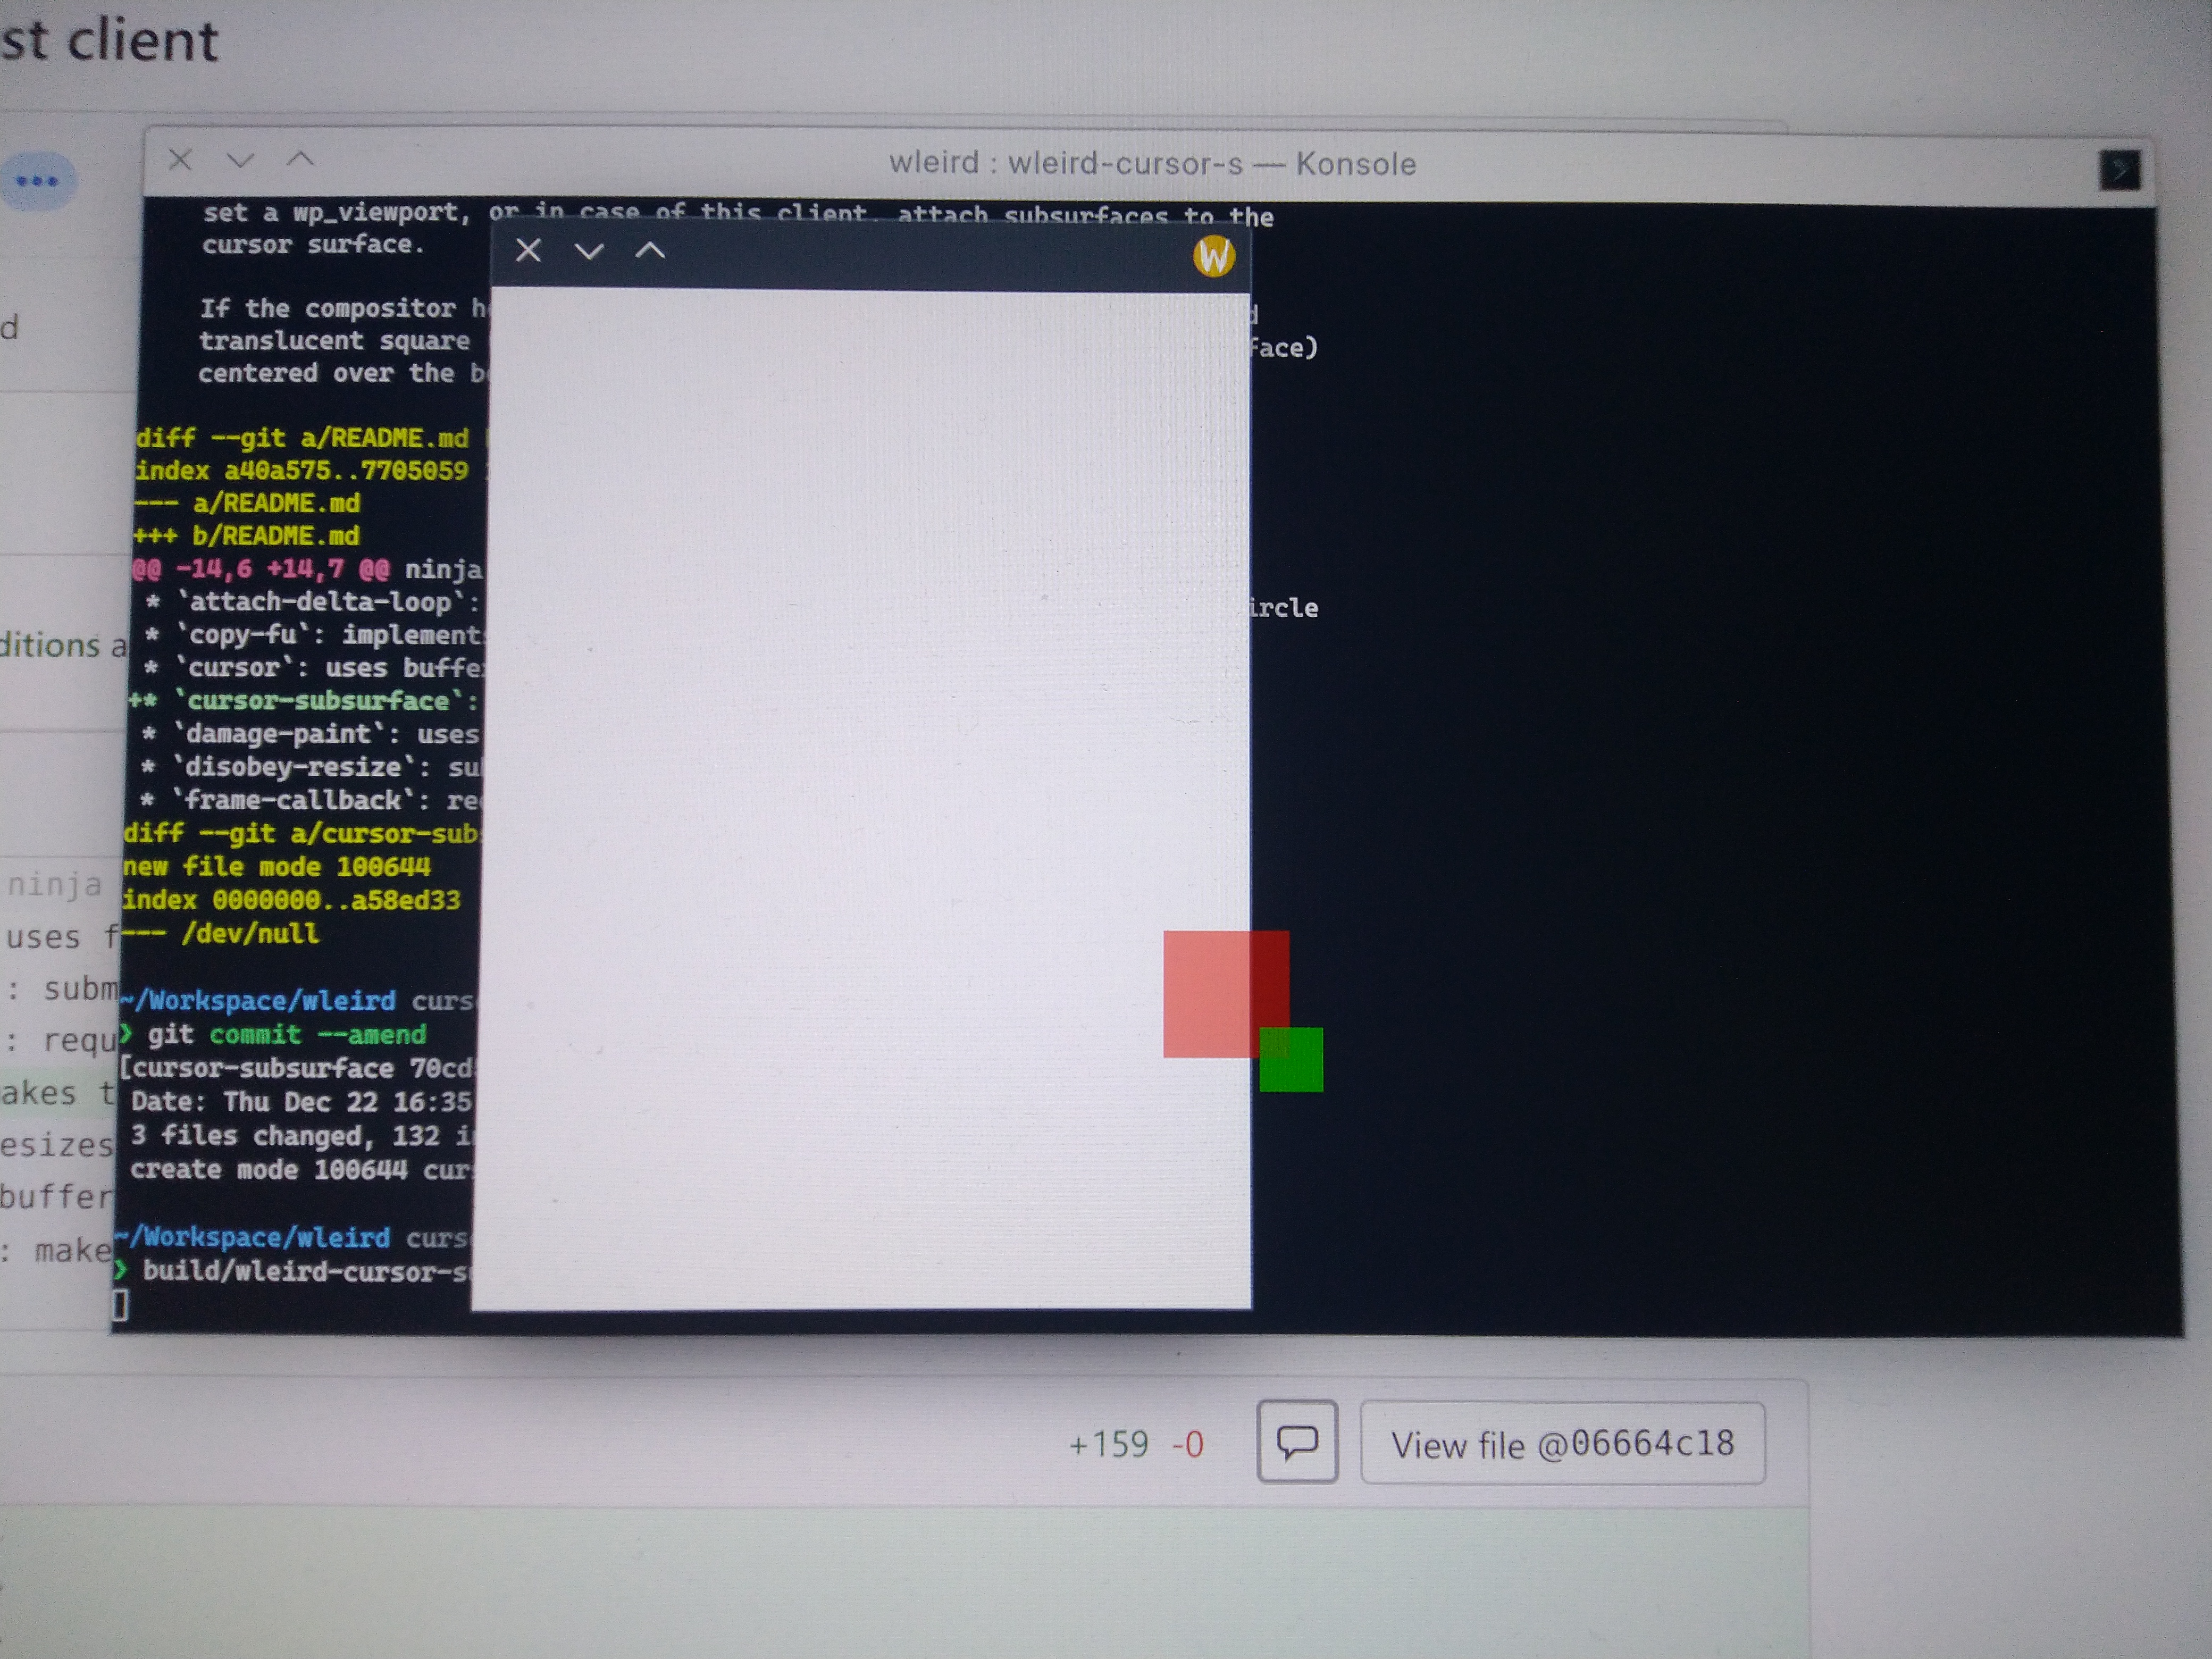Click the yellow Wayland W window icon

1213,257
